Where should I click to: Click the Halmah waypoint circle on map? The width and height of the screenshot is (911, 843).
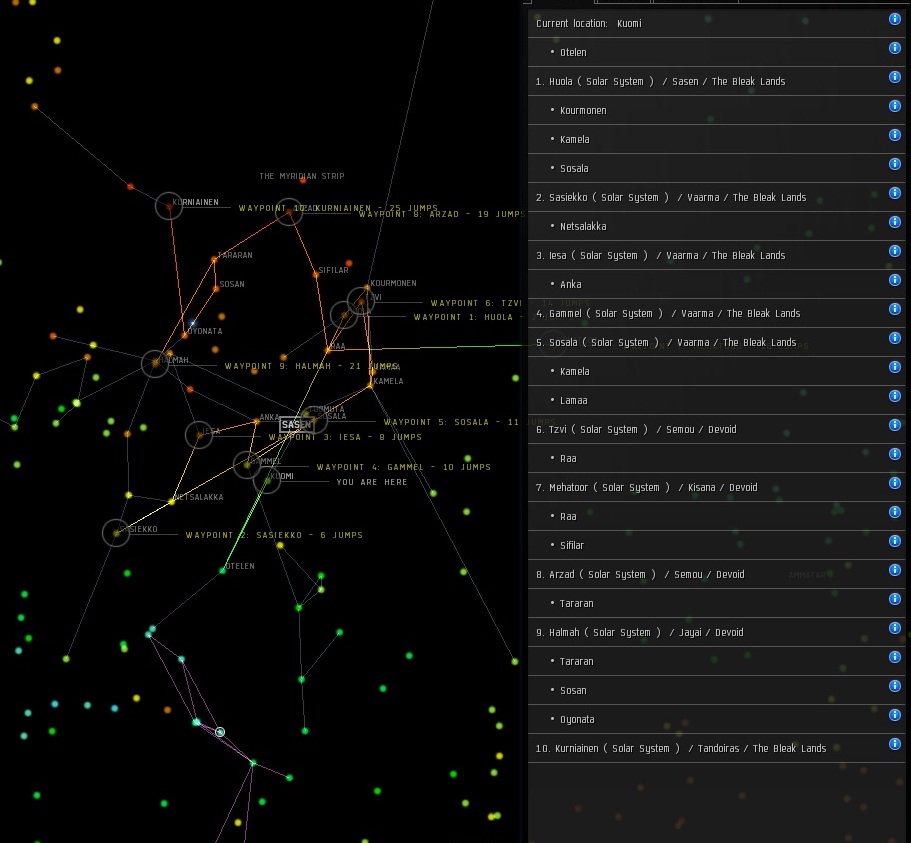click(x=154, y=363)
